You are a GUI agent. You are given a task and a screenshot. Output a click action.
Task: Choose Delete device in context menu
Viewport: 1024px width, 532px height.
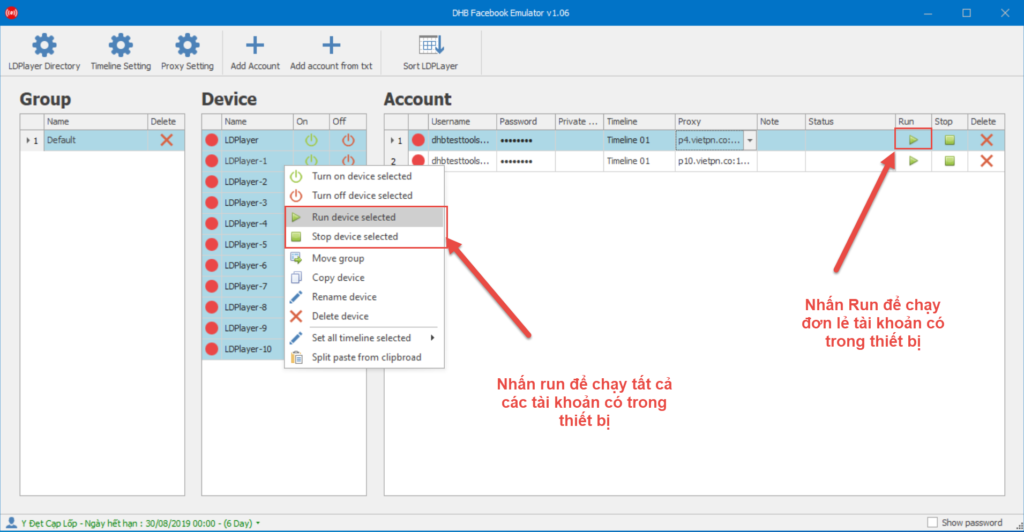(x=364, y=316)
